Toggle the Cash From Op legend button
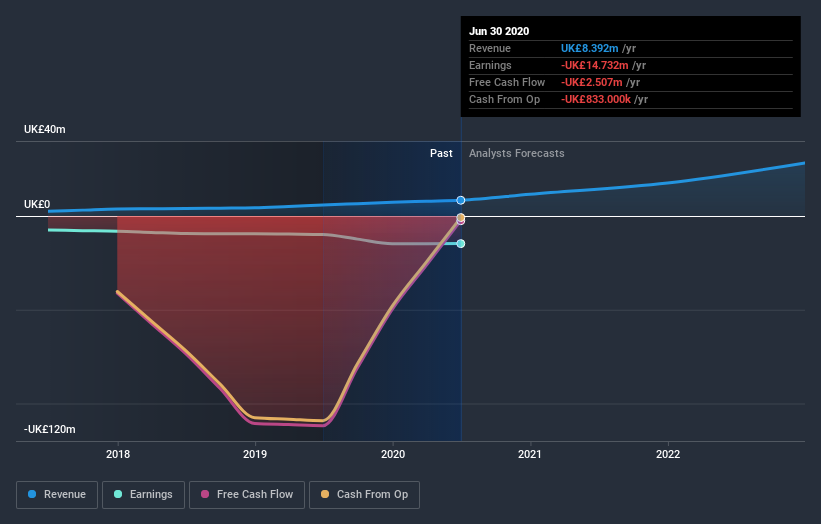821x524 pixels. (364, 495)
